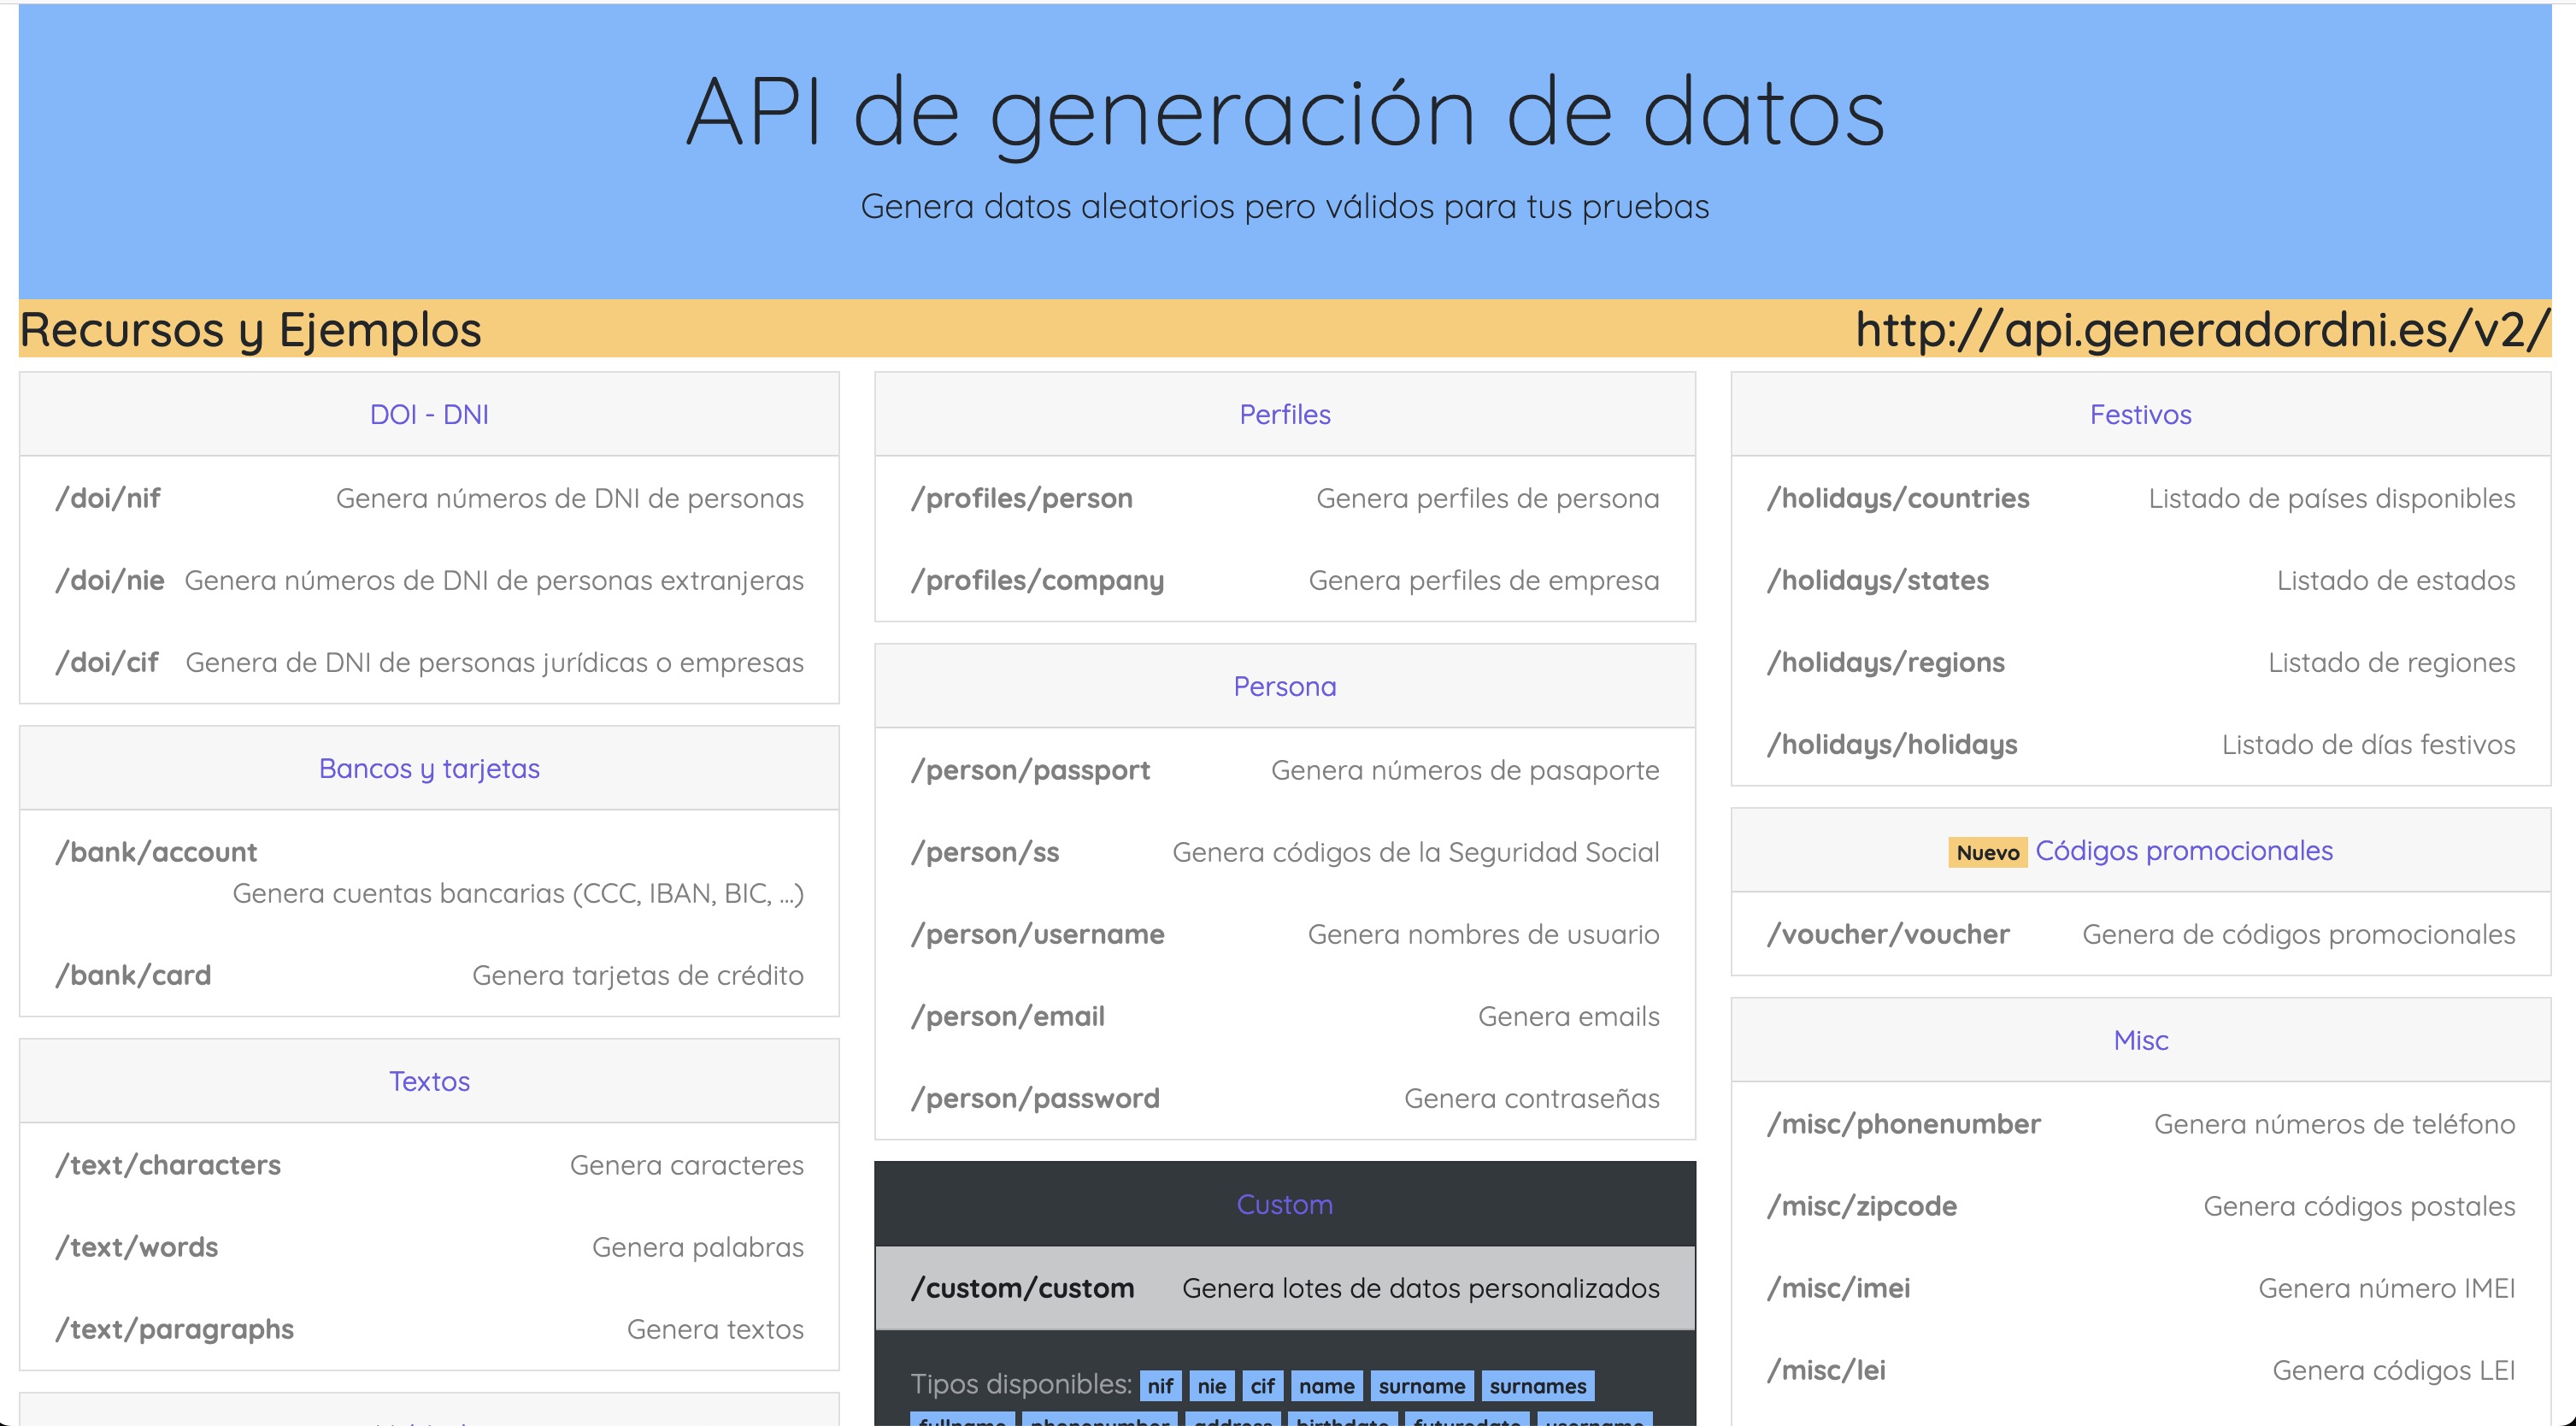Open the /holidays/regions endpoint
Screen dimensions: 2576x1426
1886,662
